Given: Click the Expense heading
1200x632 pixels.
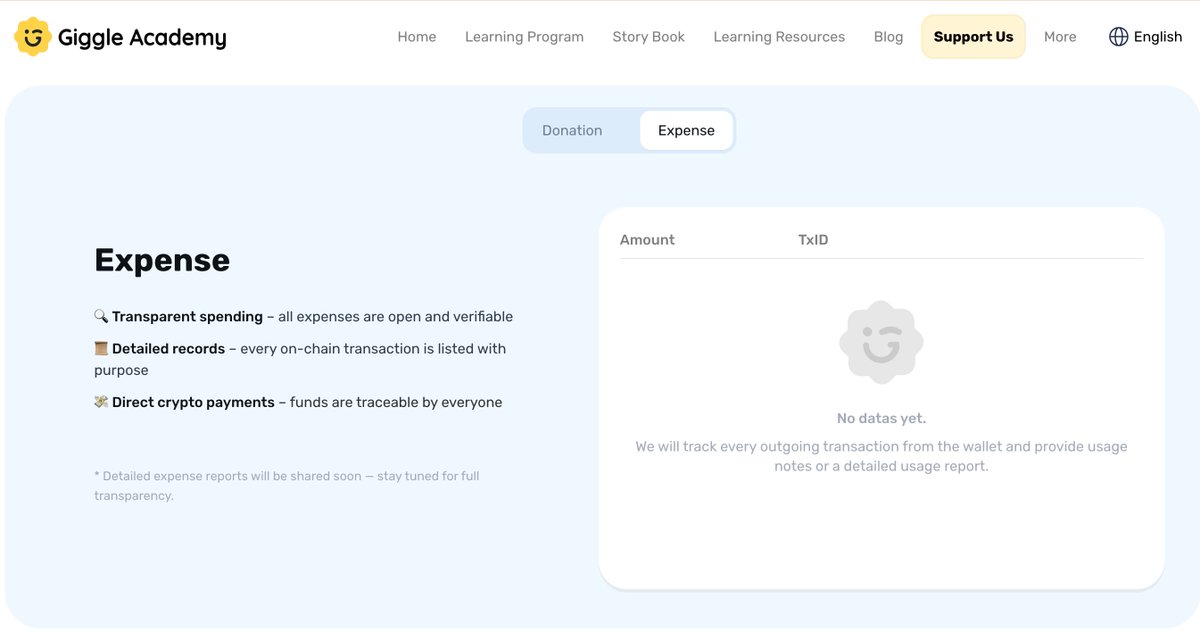Looking at the screenshot, I should coord(162,260).
